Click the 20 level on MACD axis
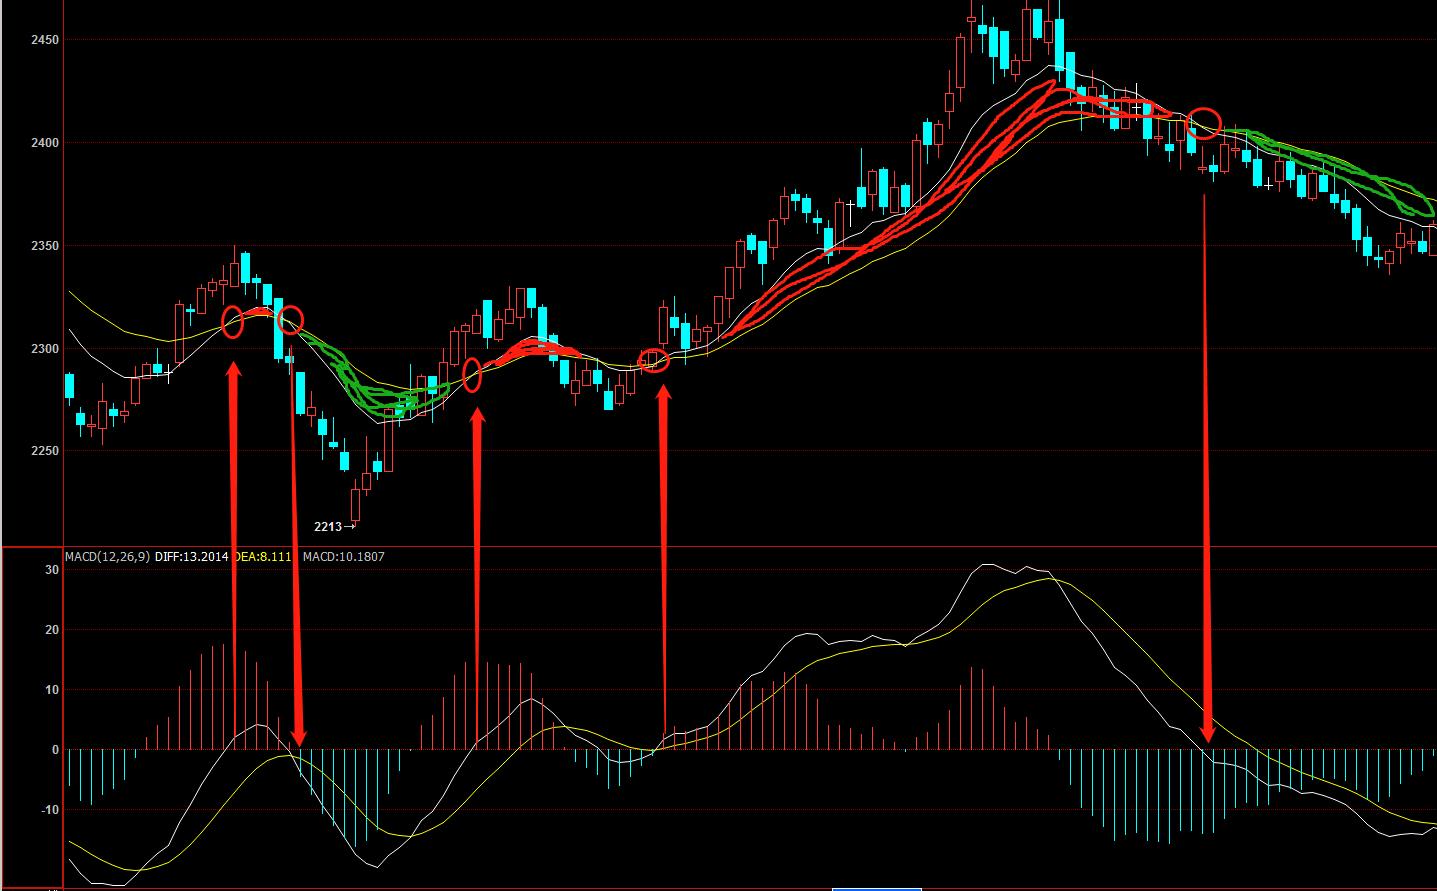The image size is (1437, 891). 52,630
